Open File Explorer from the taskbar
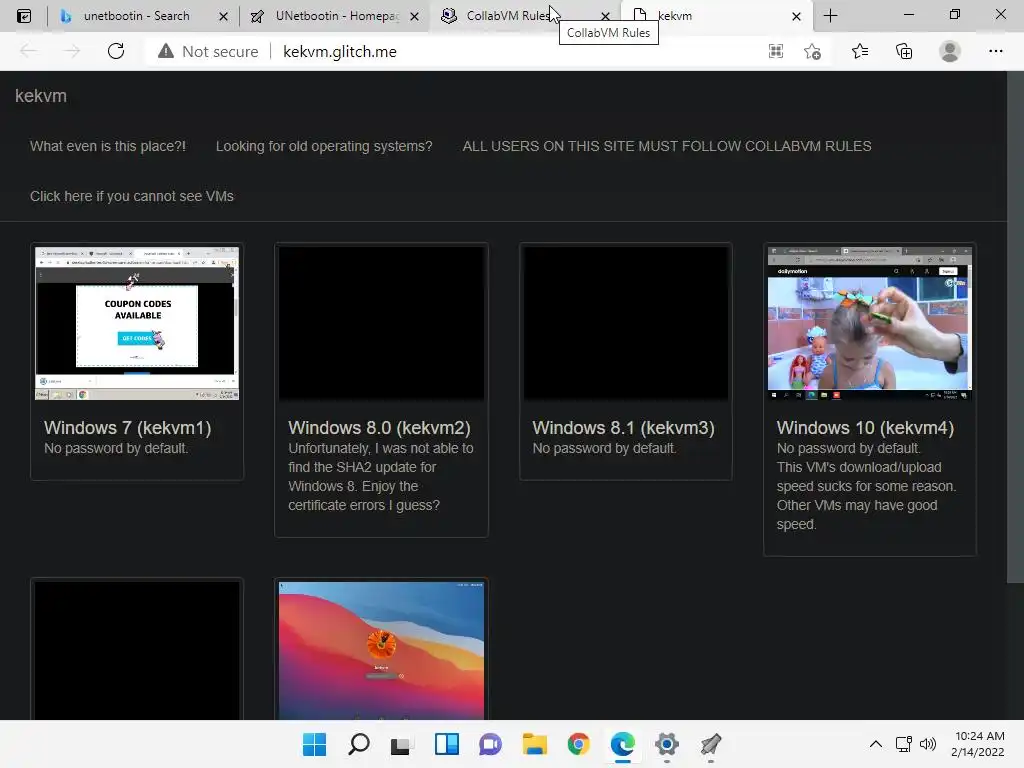1024x768 pixels. coord(535,744)
